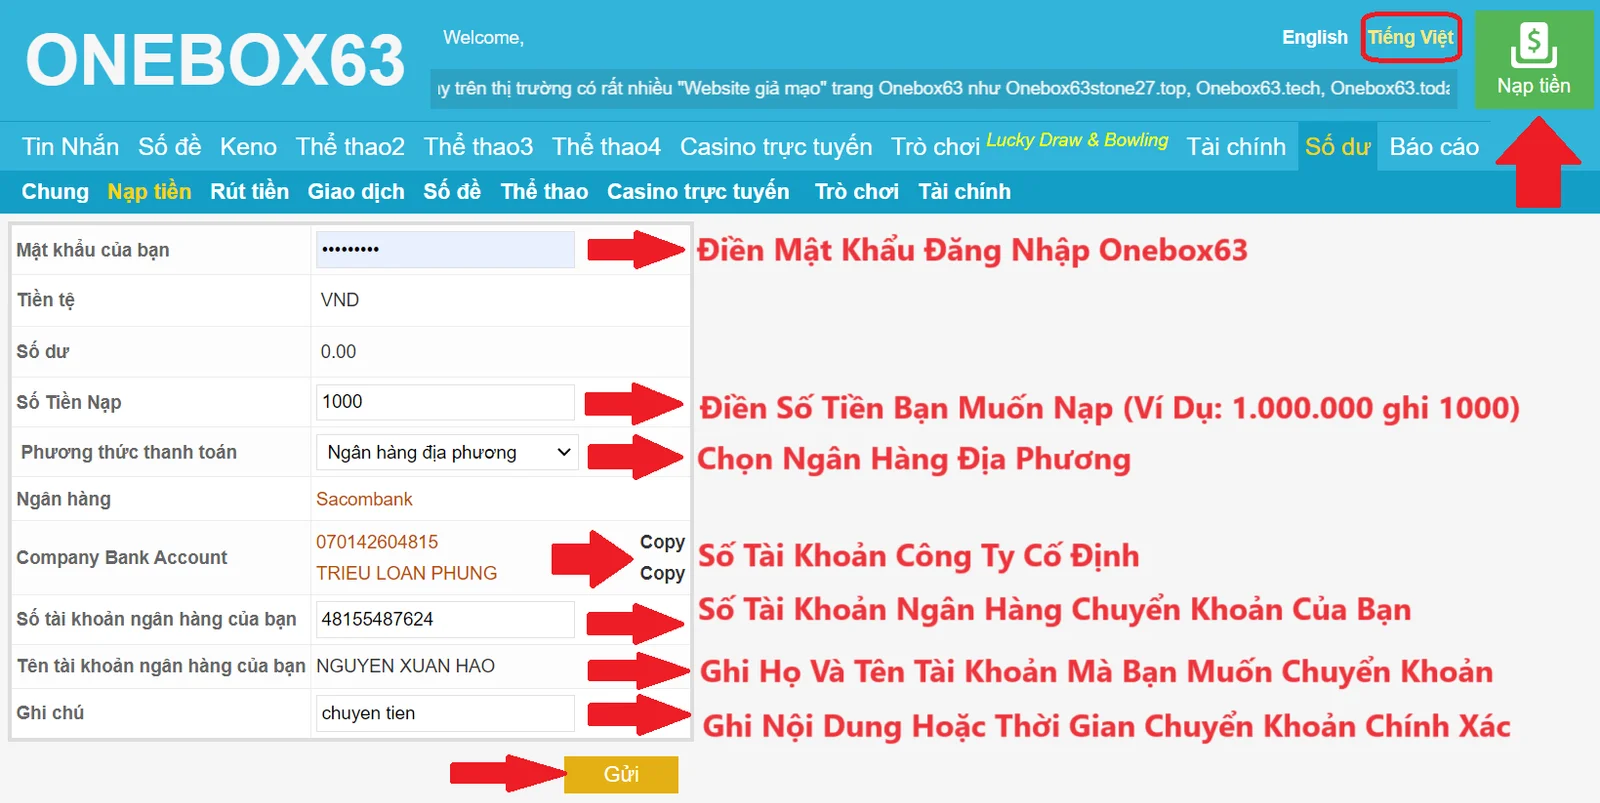Viewport: 1600px width, 803px height.
Task: Open the Phương thức thanh toán dropdown
Action: 447,452
